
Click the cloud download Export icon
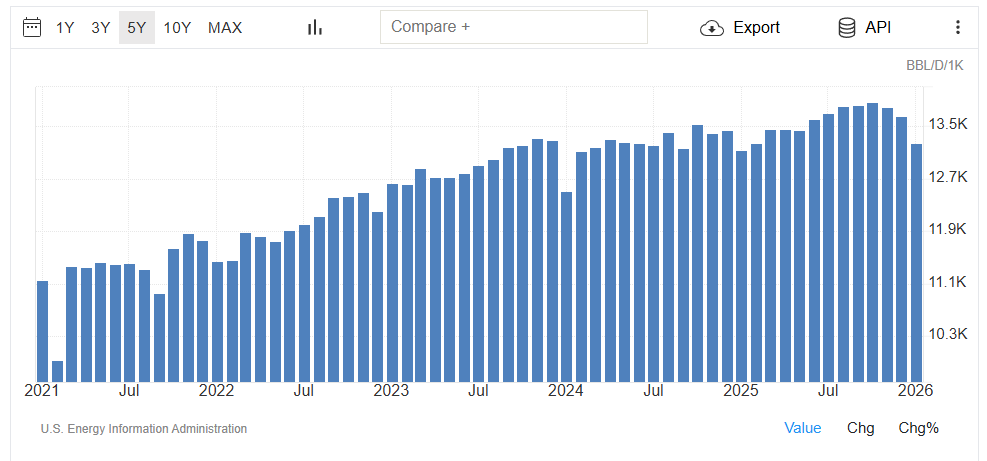[x=713, y=28]
